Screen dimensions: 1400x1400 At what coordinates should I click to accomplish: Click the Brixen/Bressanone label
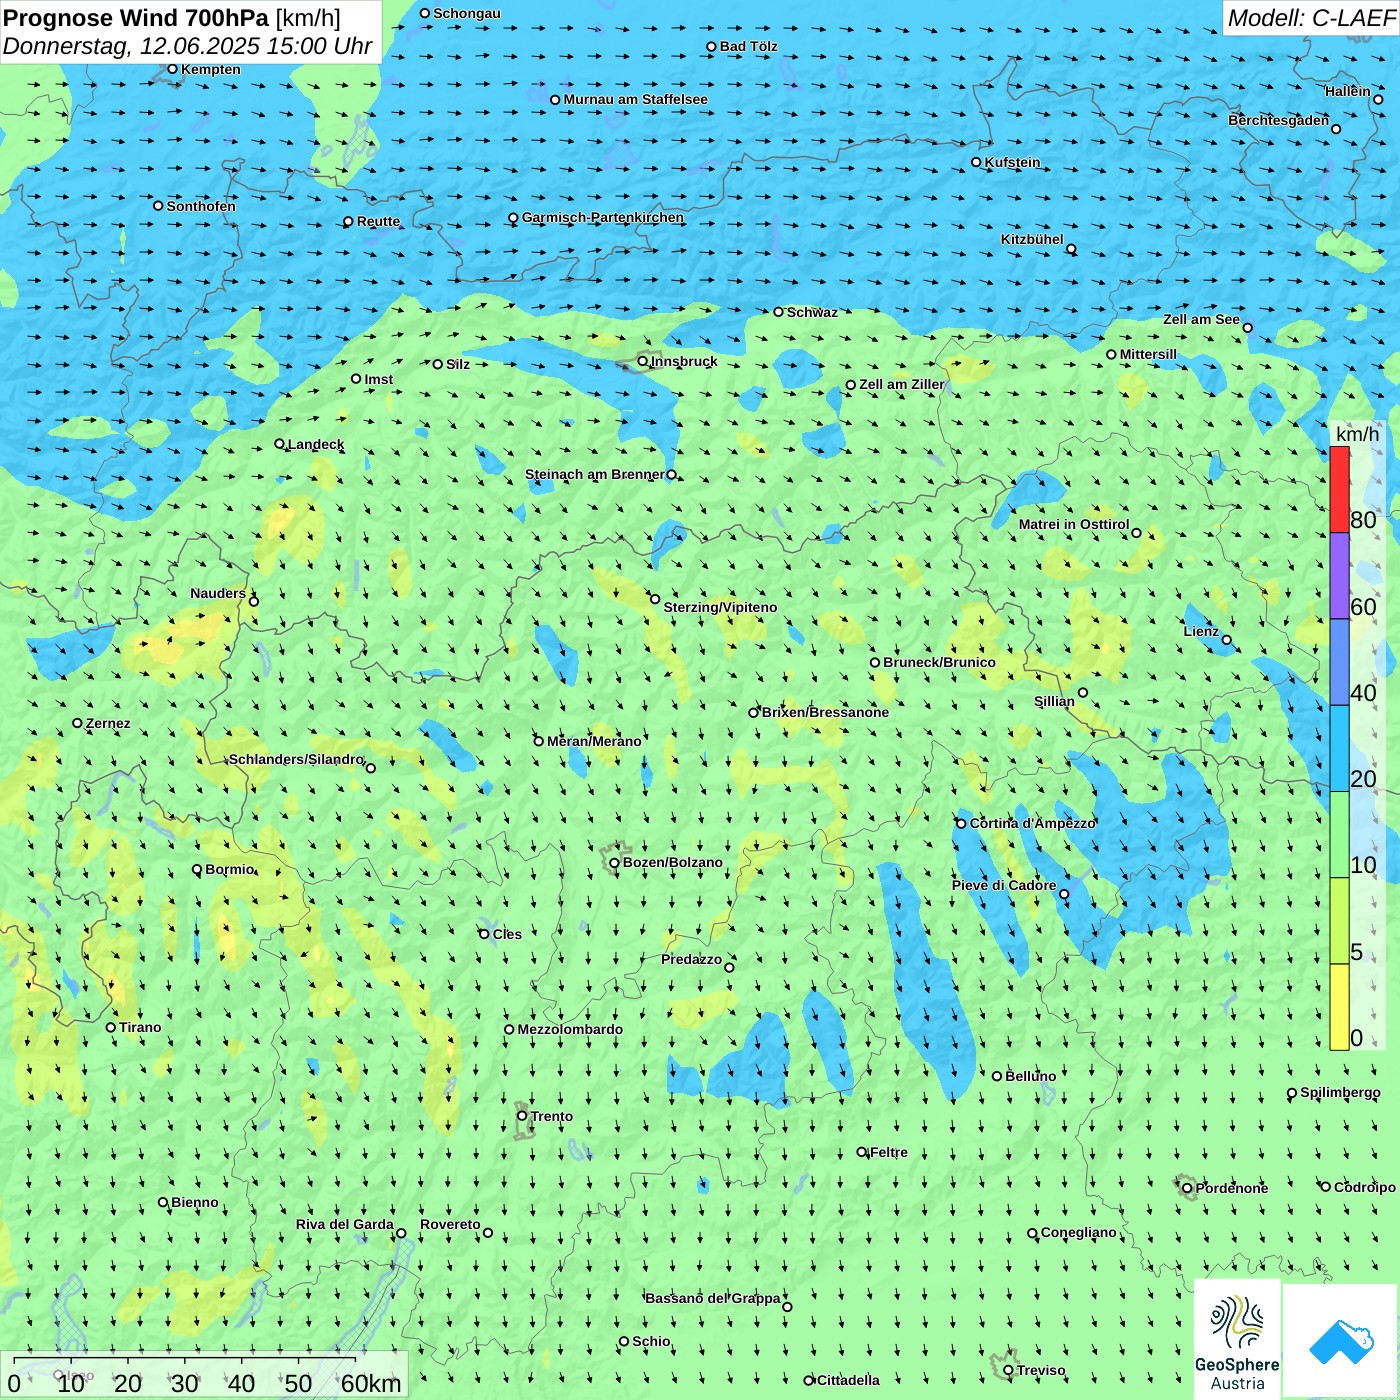point(825,712)
